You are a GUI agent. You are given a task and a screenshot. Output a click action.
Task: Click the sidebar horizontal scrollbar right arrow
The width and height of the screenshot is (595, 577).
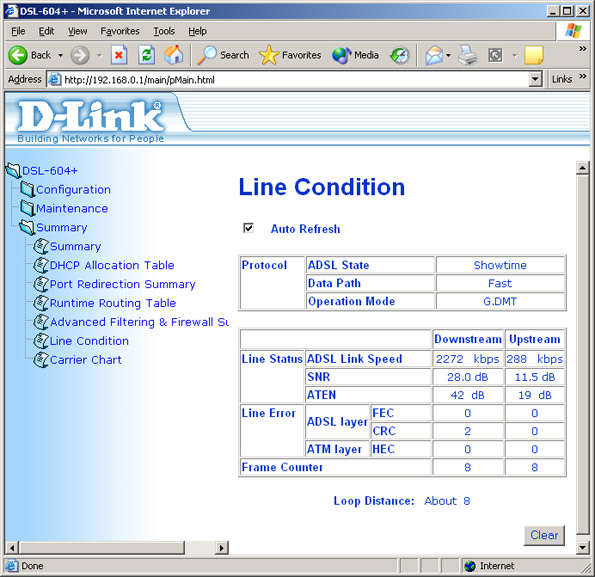pyautogui.click(x=222, y=547)
